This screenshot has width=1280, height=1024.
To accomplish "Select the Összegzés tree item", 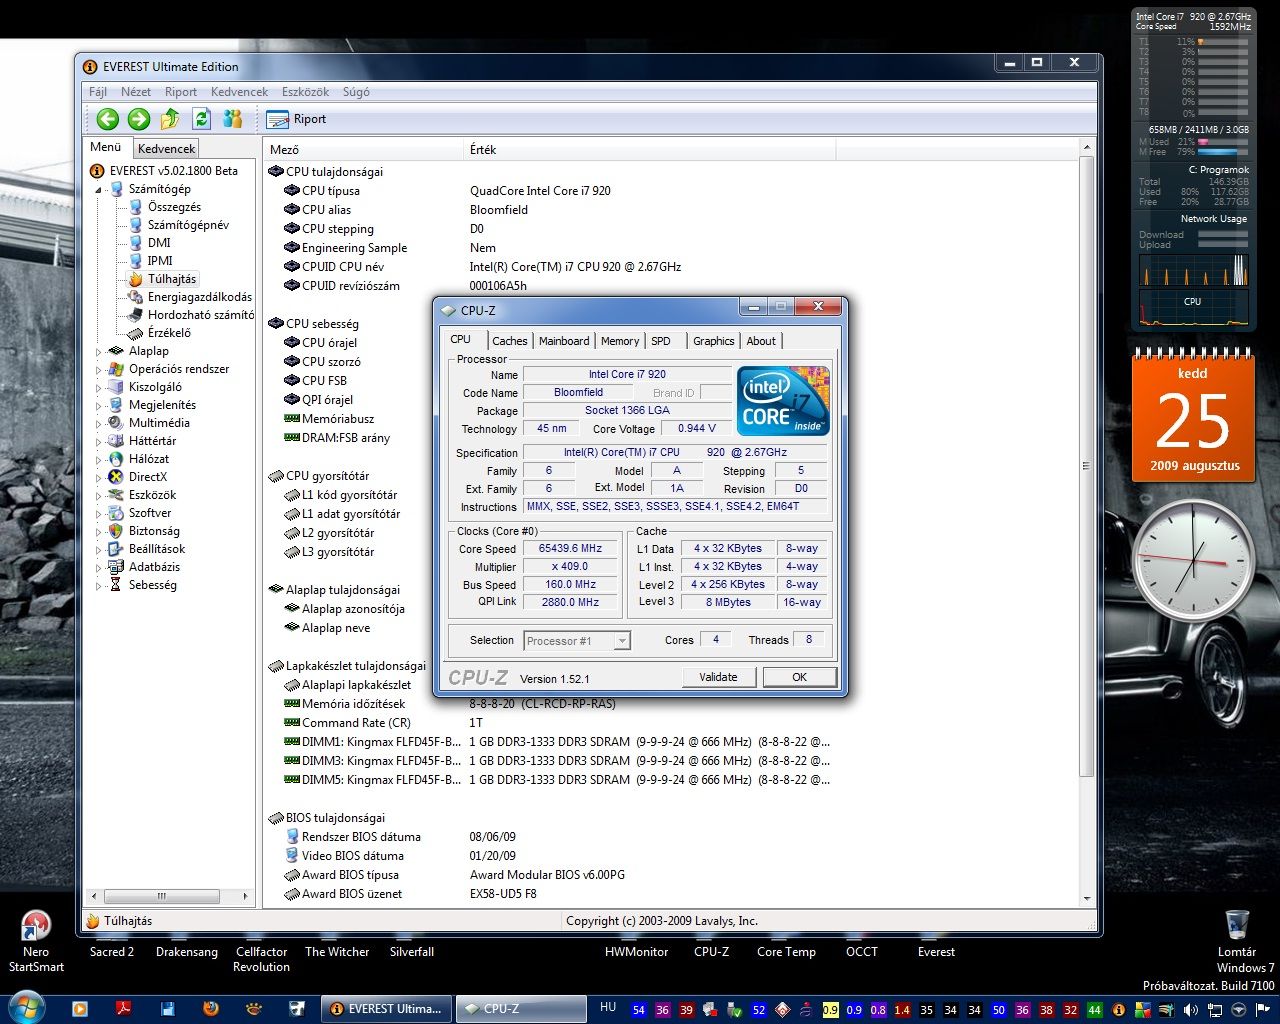I will click(174, 207).
